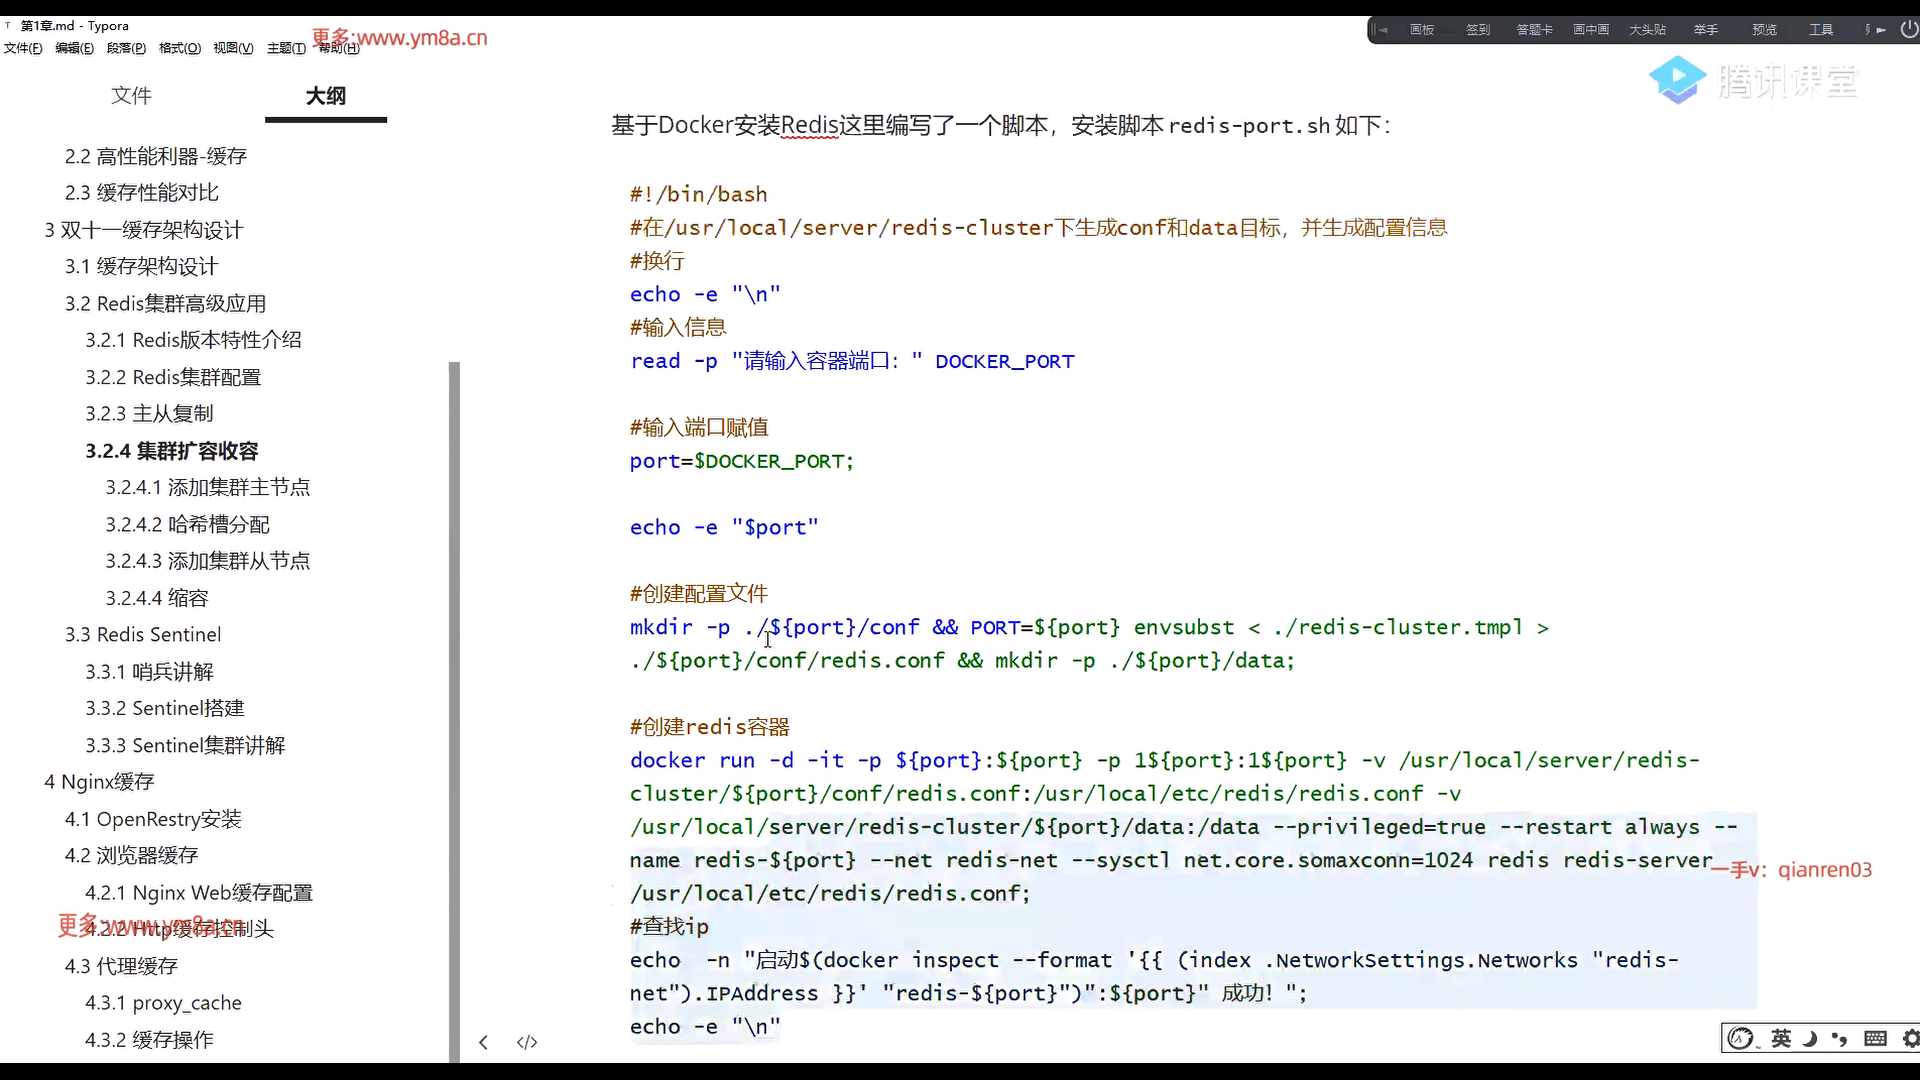This screenshot has width=1920, height=1080.
Task: Collapse sidebar with left arrow icon
Action: [483, 1042]
